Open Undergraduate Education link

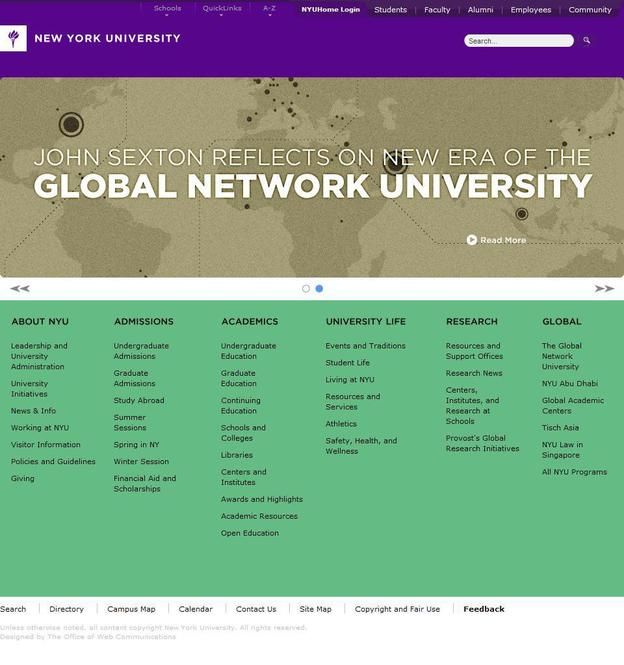(x=248, y=351)
